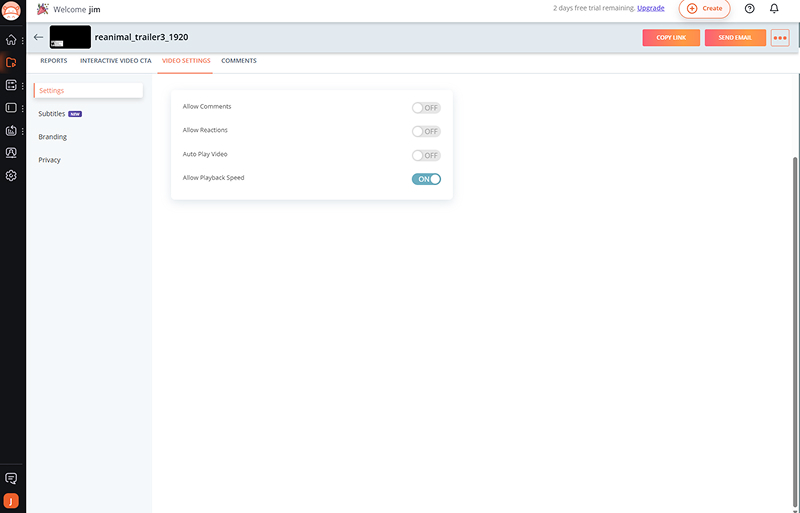Click the back arrow beside video thumbnail

pos(38,37)
